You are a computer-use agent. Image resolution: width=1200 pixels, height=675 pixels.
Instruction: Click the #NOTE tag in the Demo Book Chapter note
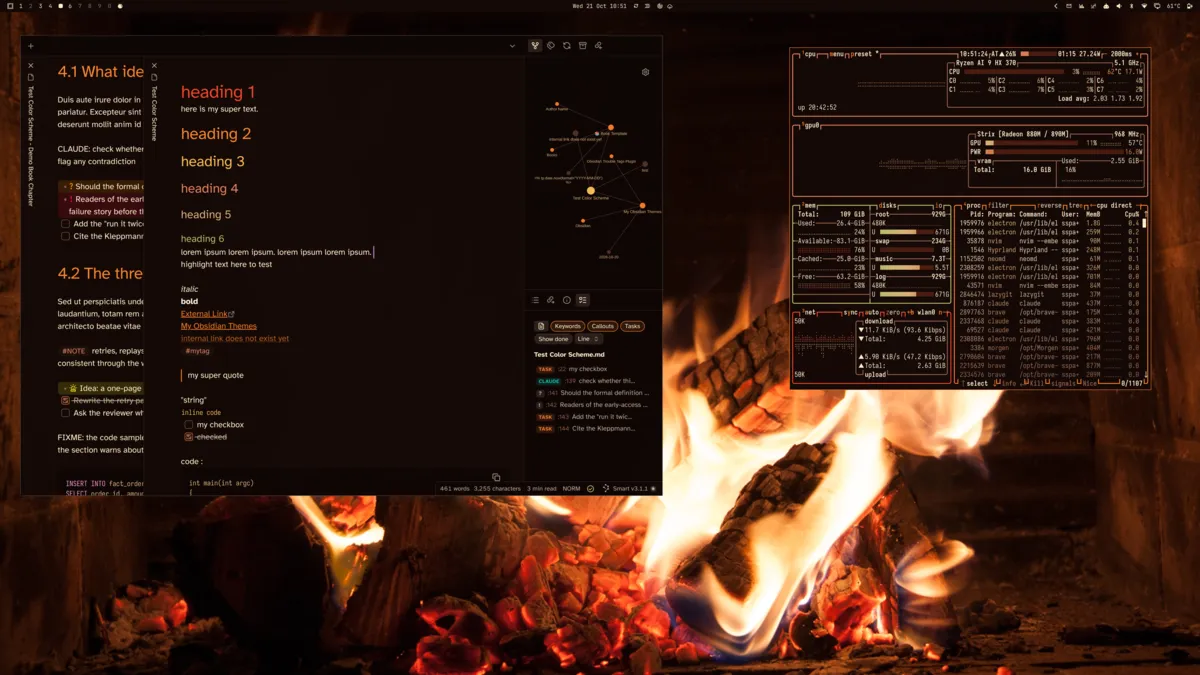click(x=73, y=351)
